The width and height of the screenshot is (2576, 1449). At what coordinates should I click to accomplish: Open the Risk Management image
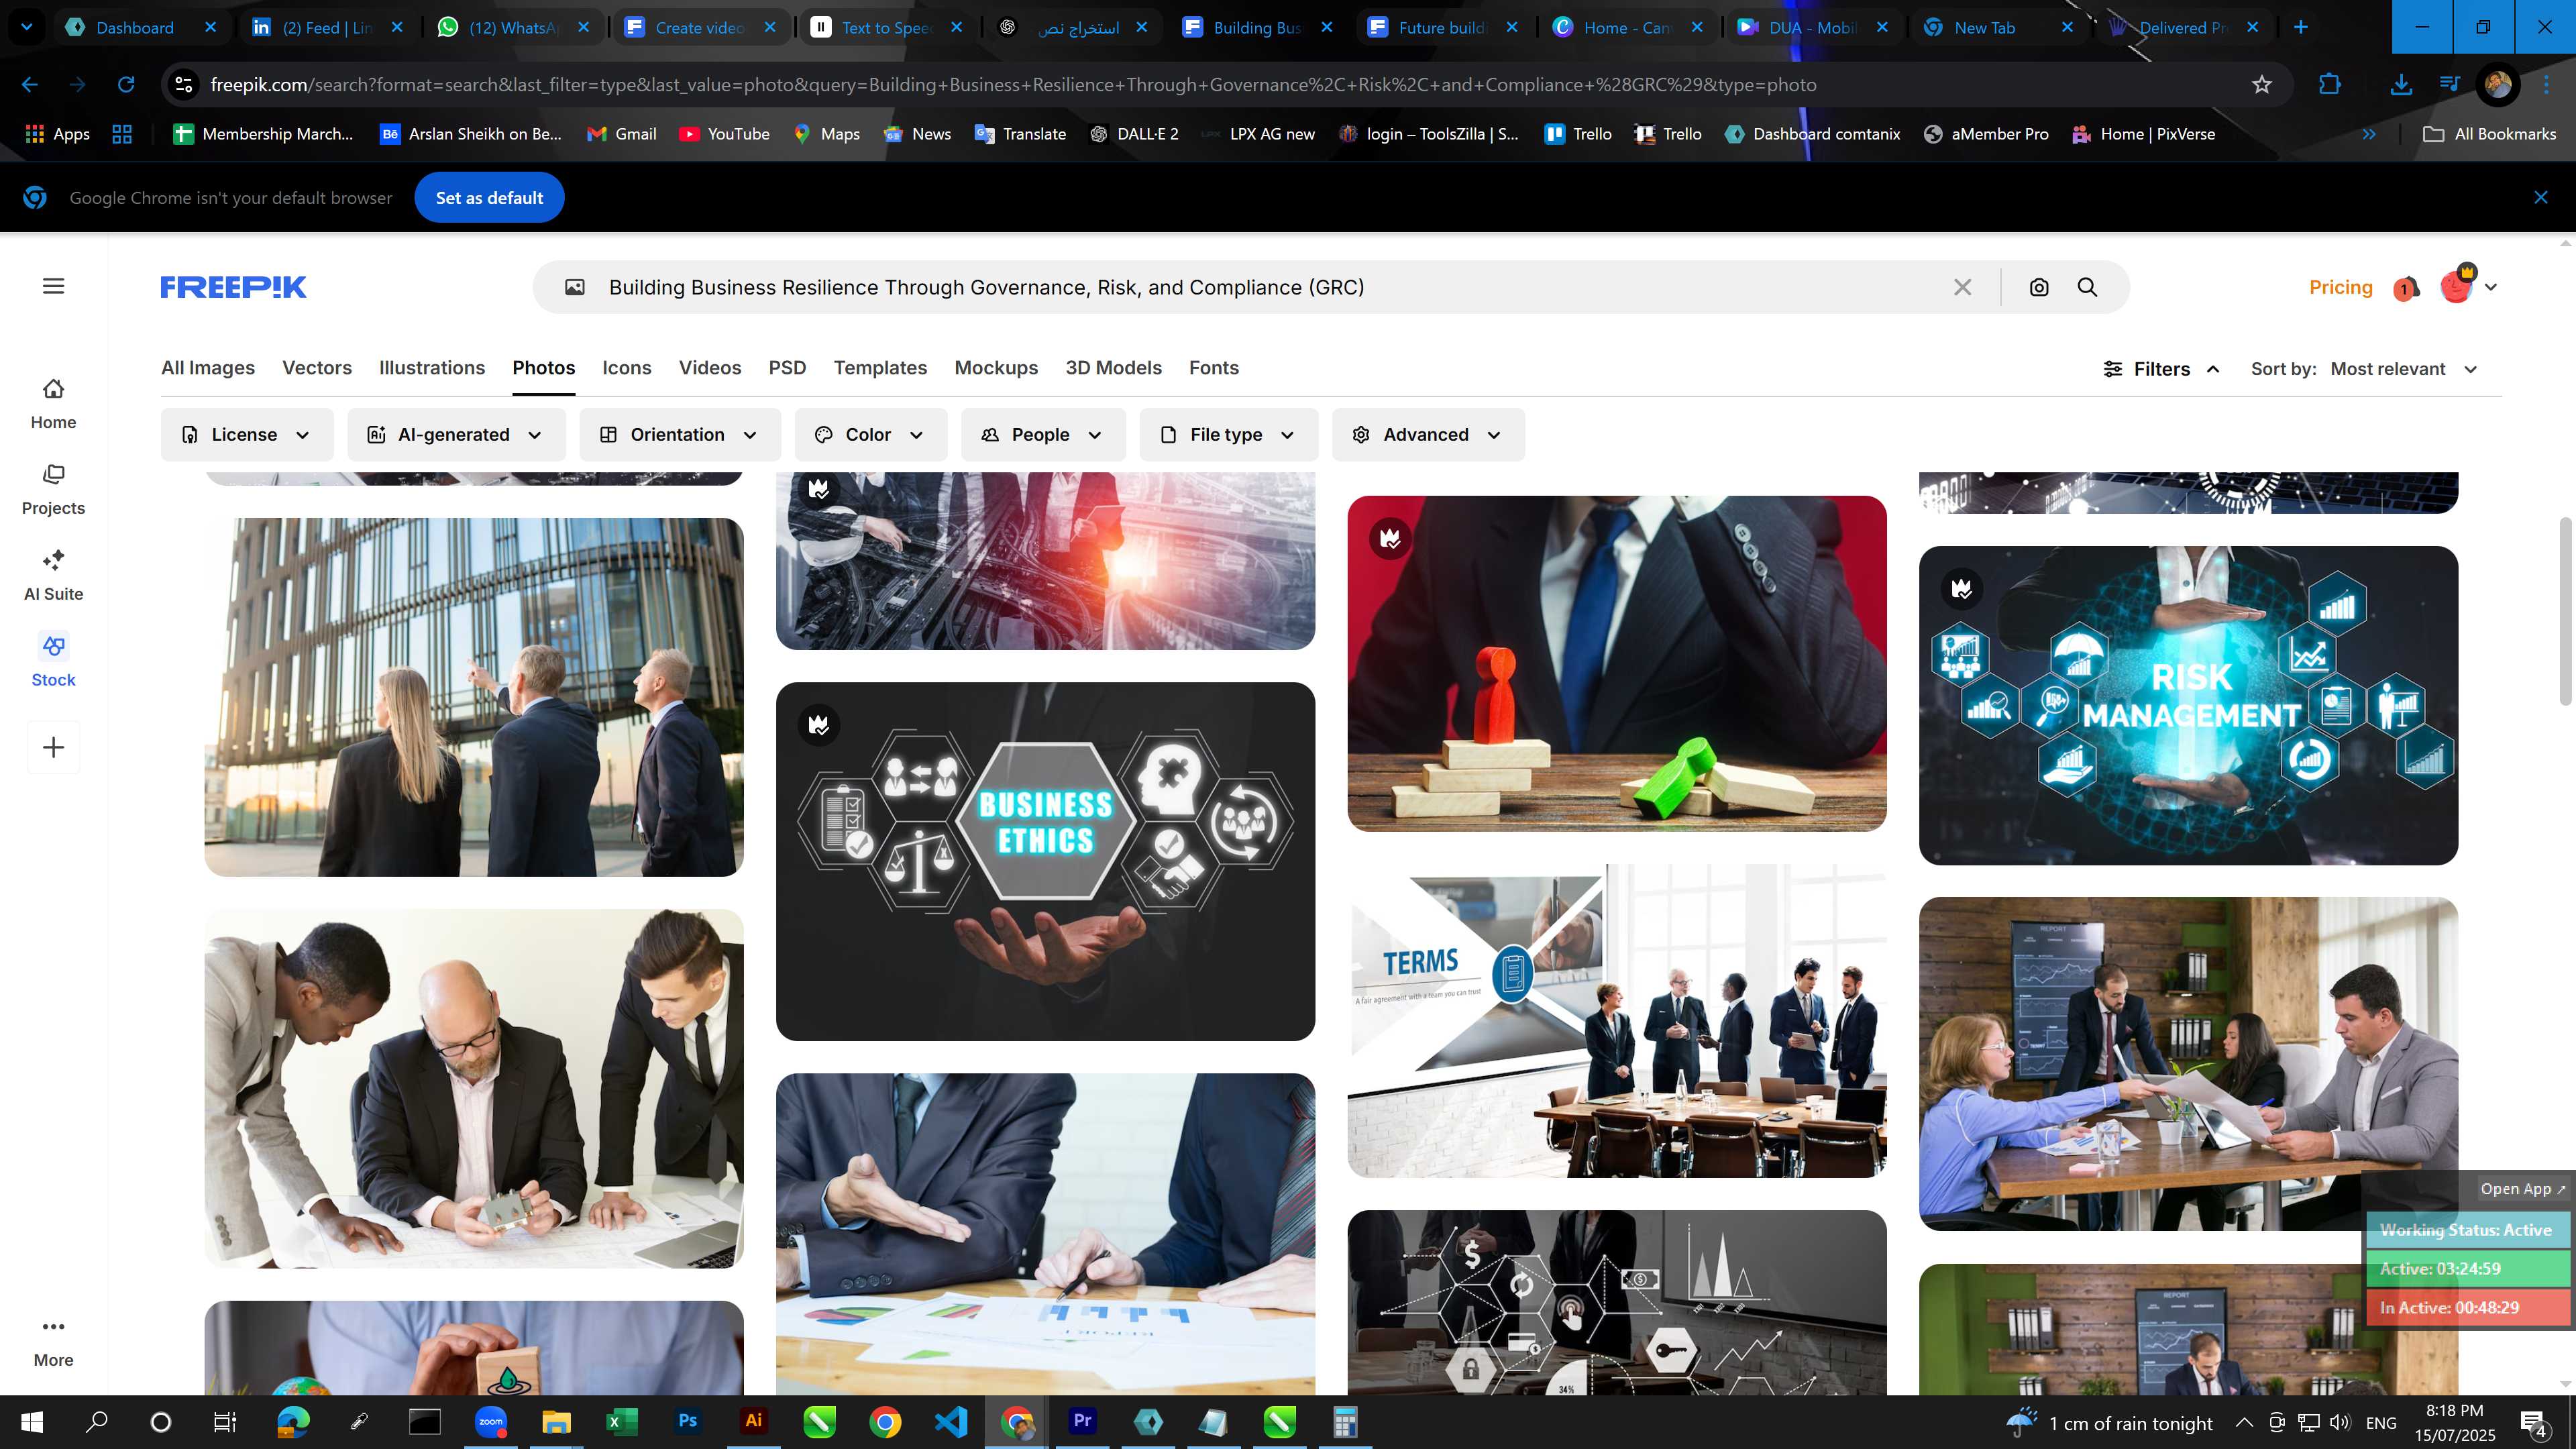point(2188,706)
